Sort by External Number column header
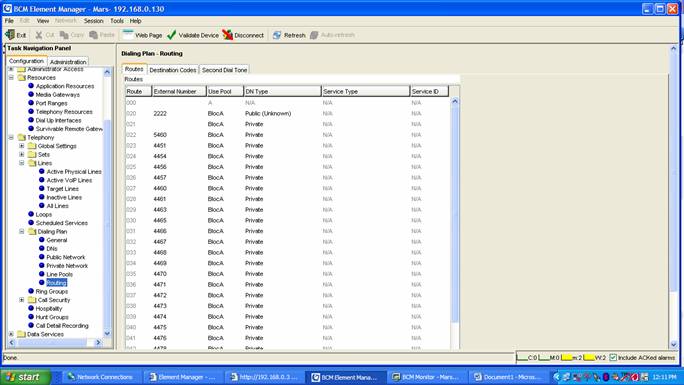This screenshot has width=684, height=385. [x=179, y=92]
